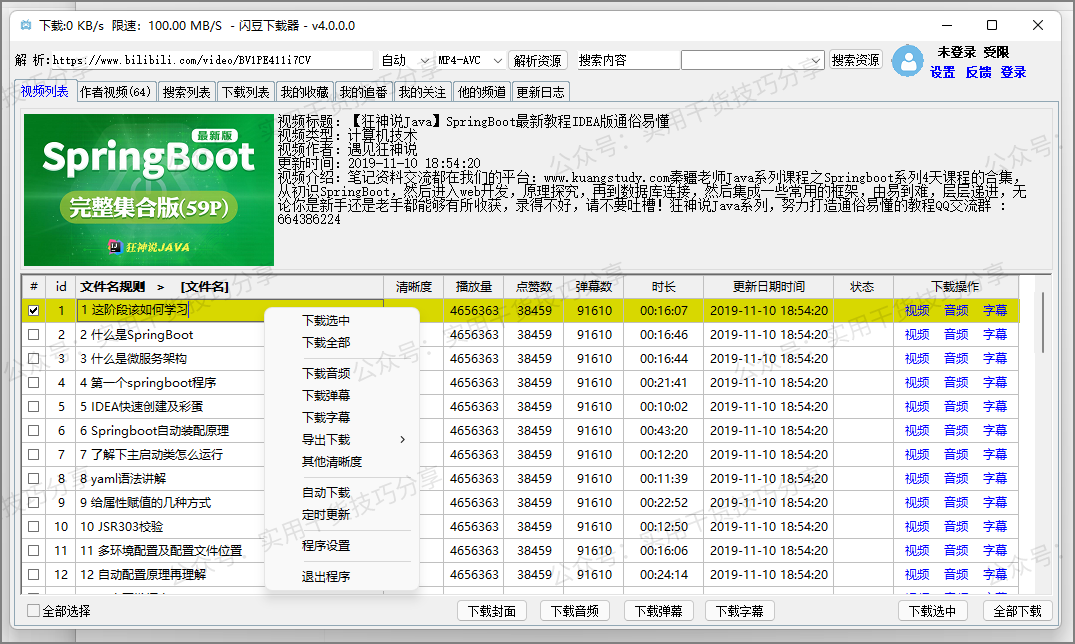The width and height of the screenshot is (1075, 644).
Task: Uncheck the checkbox for row 1
Action: [x=34, y=311]
